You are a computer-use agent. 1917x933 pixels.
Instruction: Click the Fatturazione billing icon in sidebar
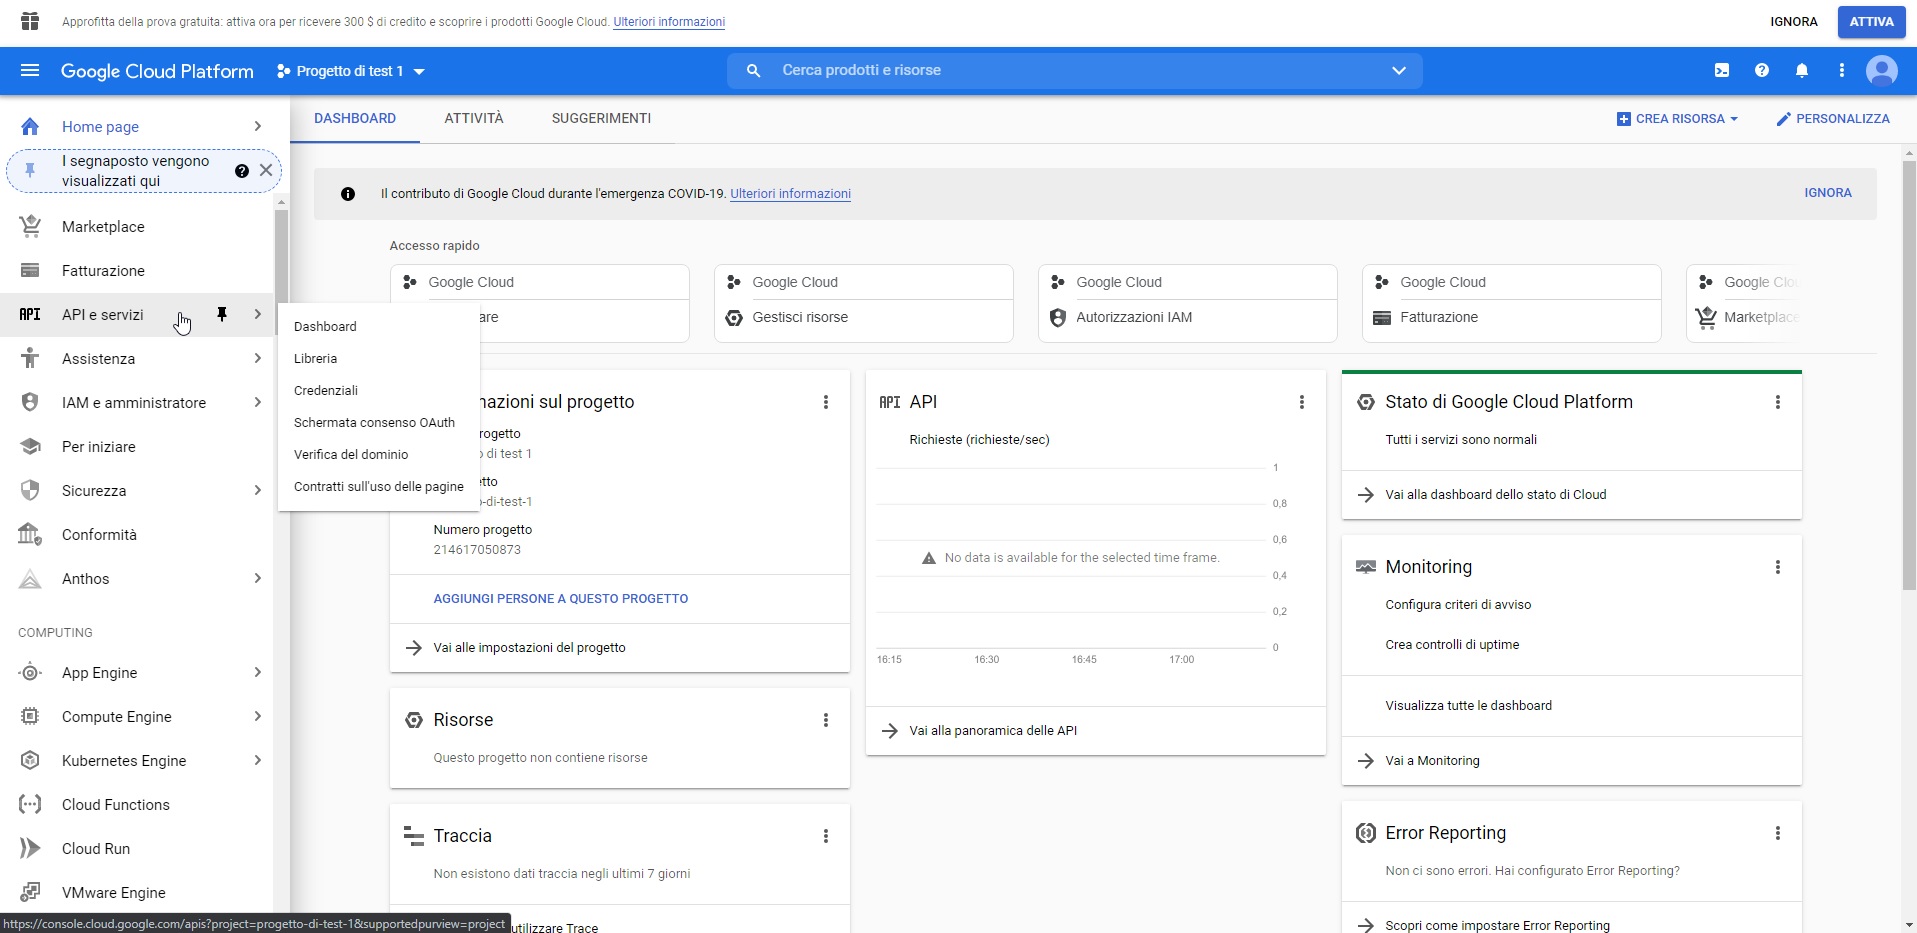tap(30, 271)
